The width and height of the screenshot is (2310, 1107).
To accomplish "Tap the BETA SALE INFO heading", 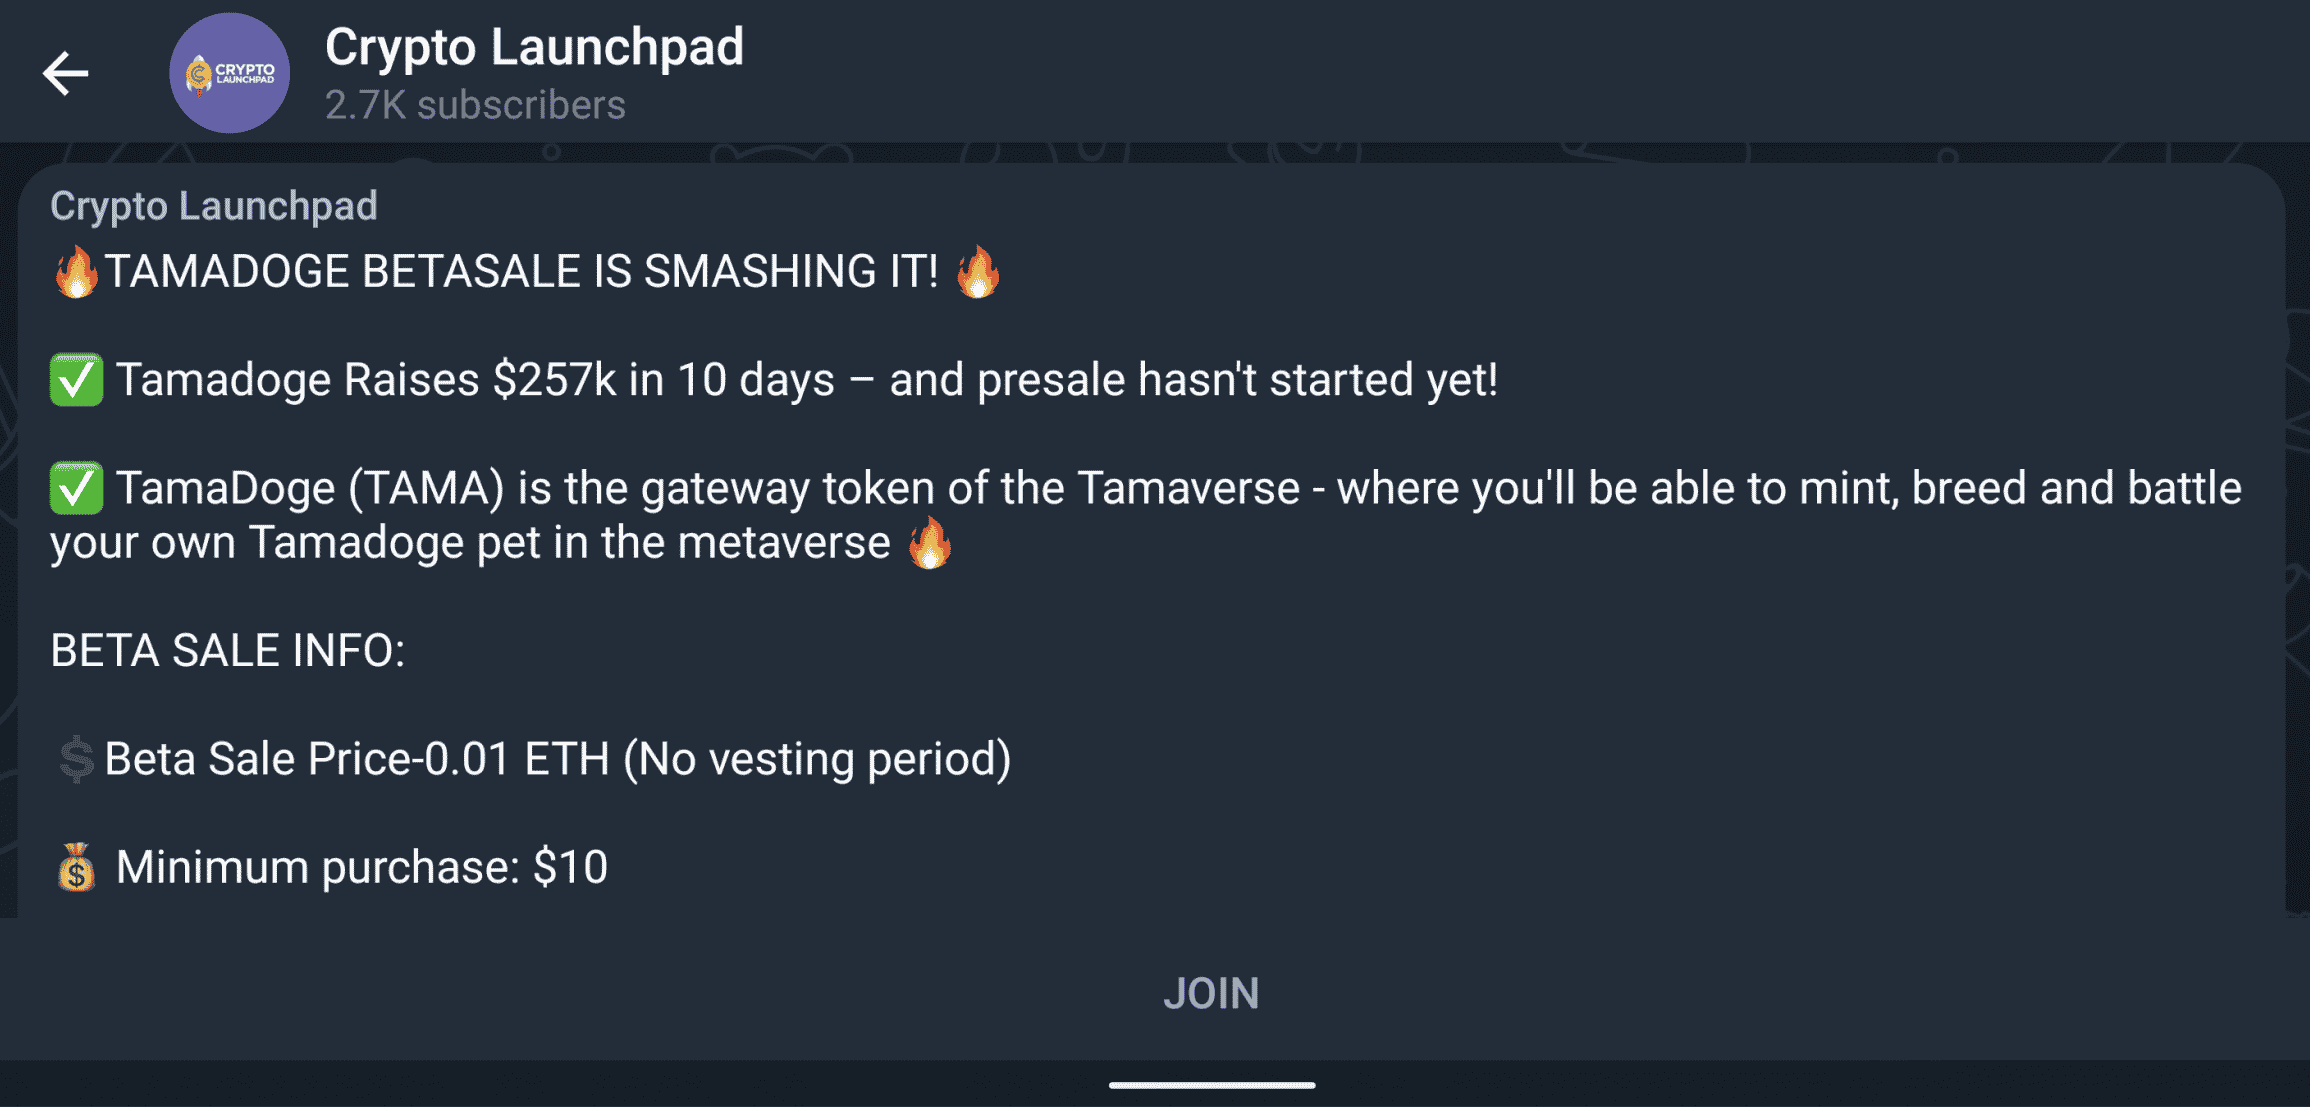I will 228,651.
